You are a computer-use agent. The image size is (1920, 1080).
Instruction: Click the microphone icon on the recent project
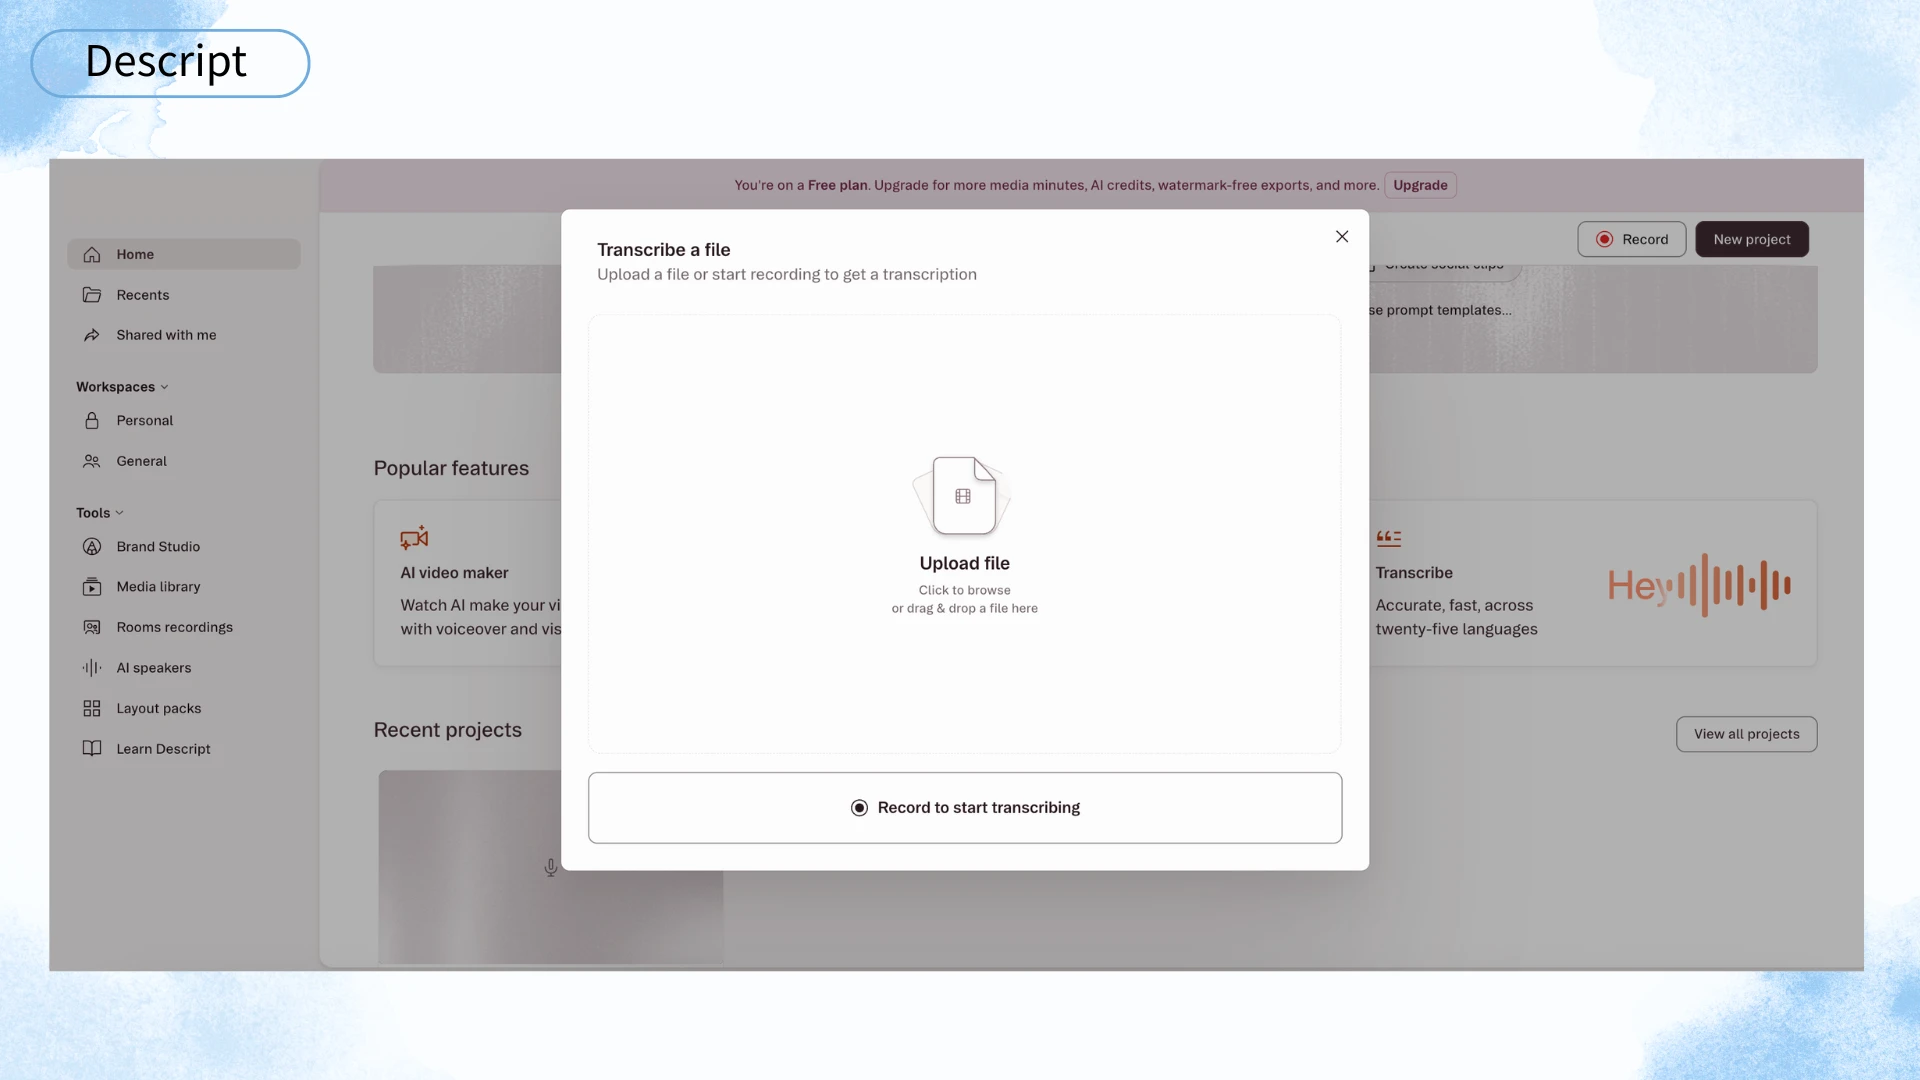[551, 867]
